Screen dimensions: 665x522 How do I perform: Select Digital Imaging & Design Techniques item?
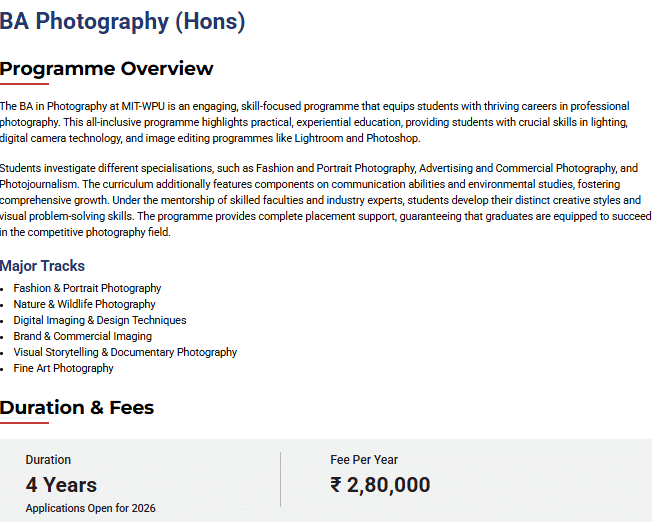[100, 320]
